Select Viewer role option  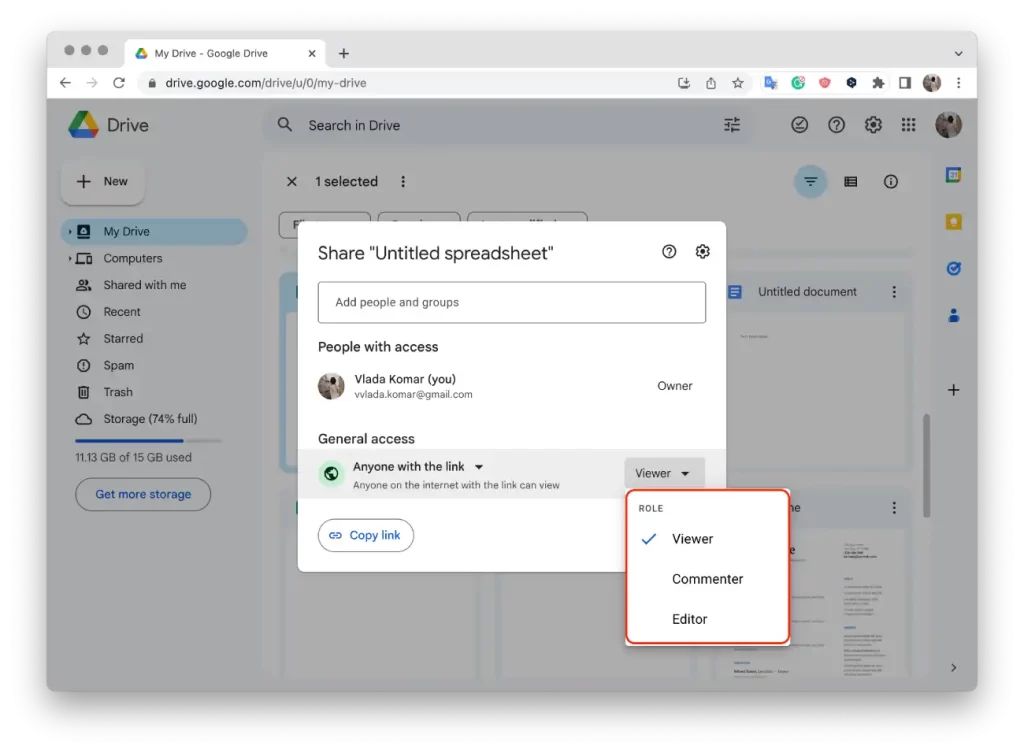[707, 539]
